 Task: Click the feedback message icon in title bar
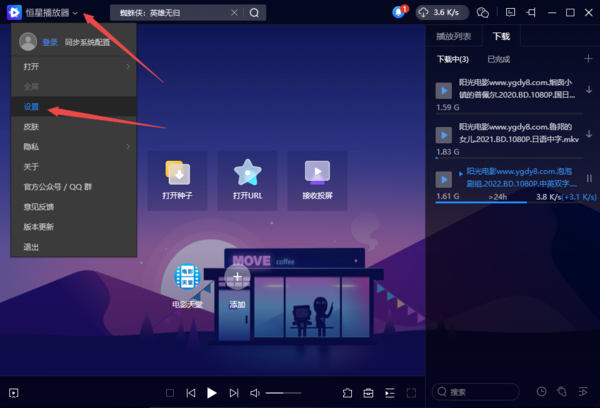coord(510,13)
